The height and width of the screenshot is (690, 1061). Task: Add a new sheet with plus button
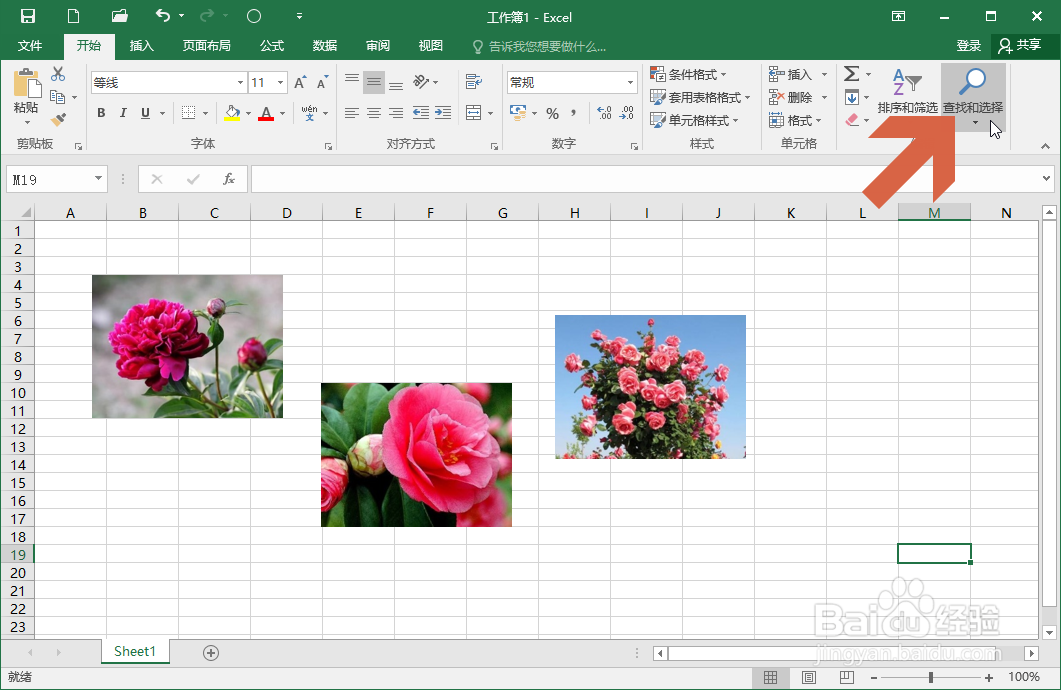pyautogui.click(x=211, y=653)
